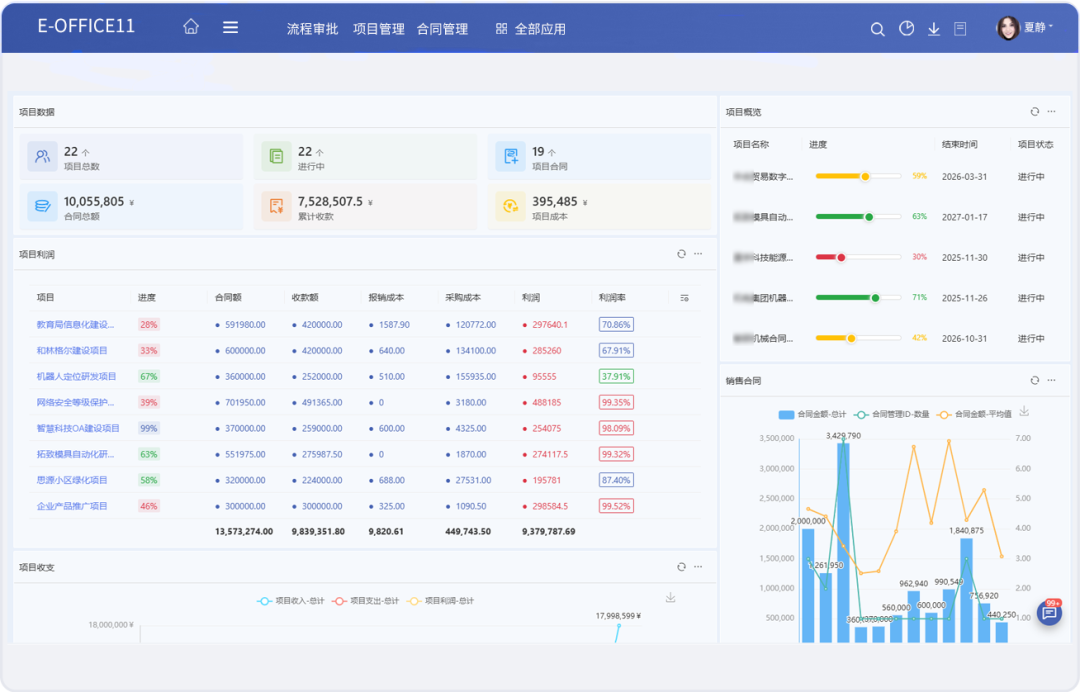The height and width of the screenshot is (692, 1080).
Task: Click the 59% progress slider bar
Action: [857, 176]
